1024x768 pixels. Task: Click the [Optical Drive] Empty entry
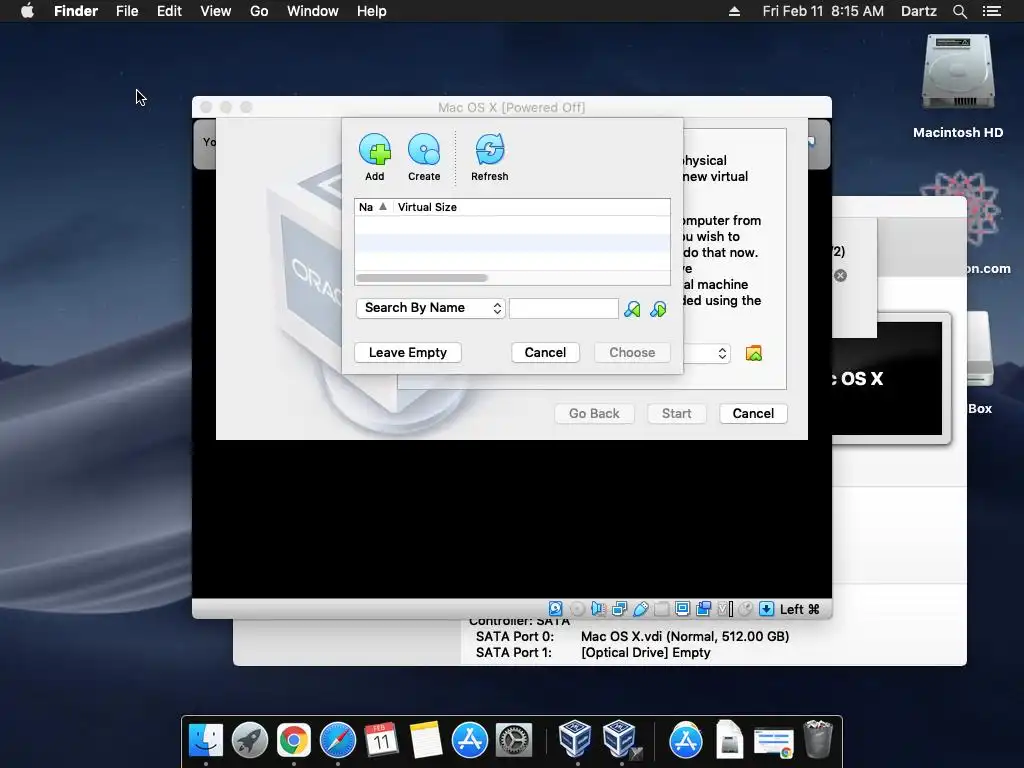tap(646, 652)
